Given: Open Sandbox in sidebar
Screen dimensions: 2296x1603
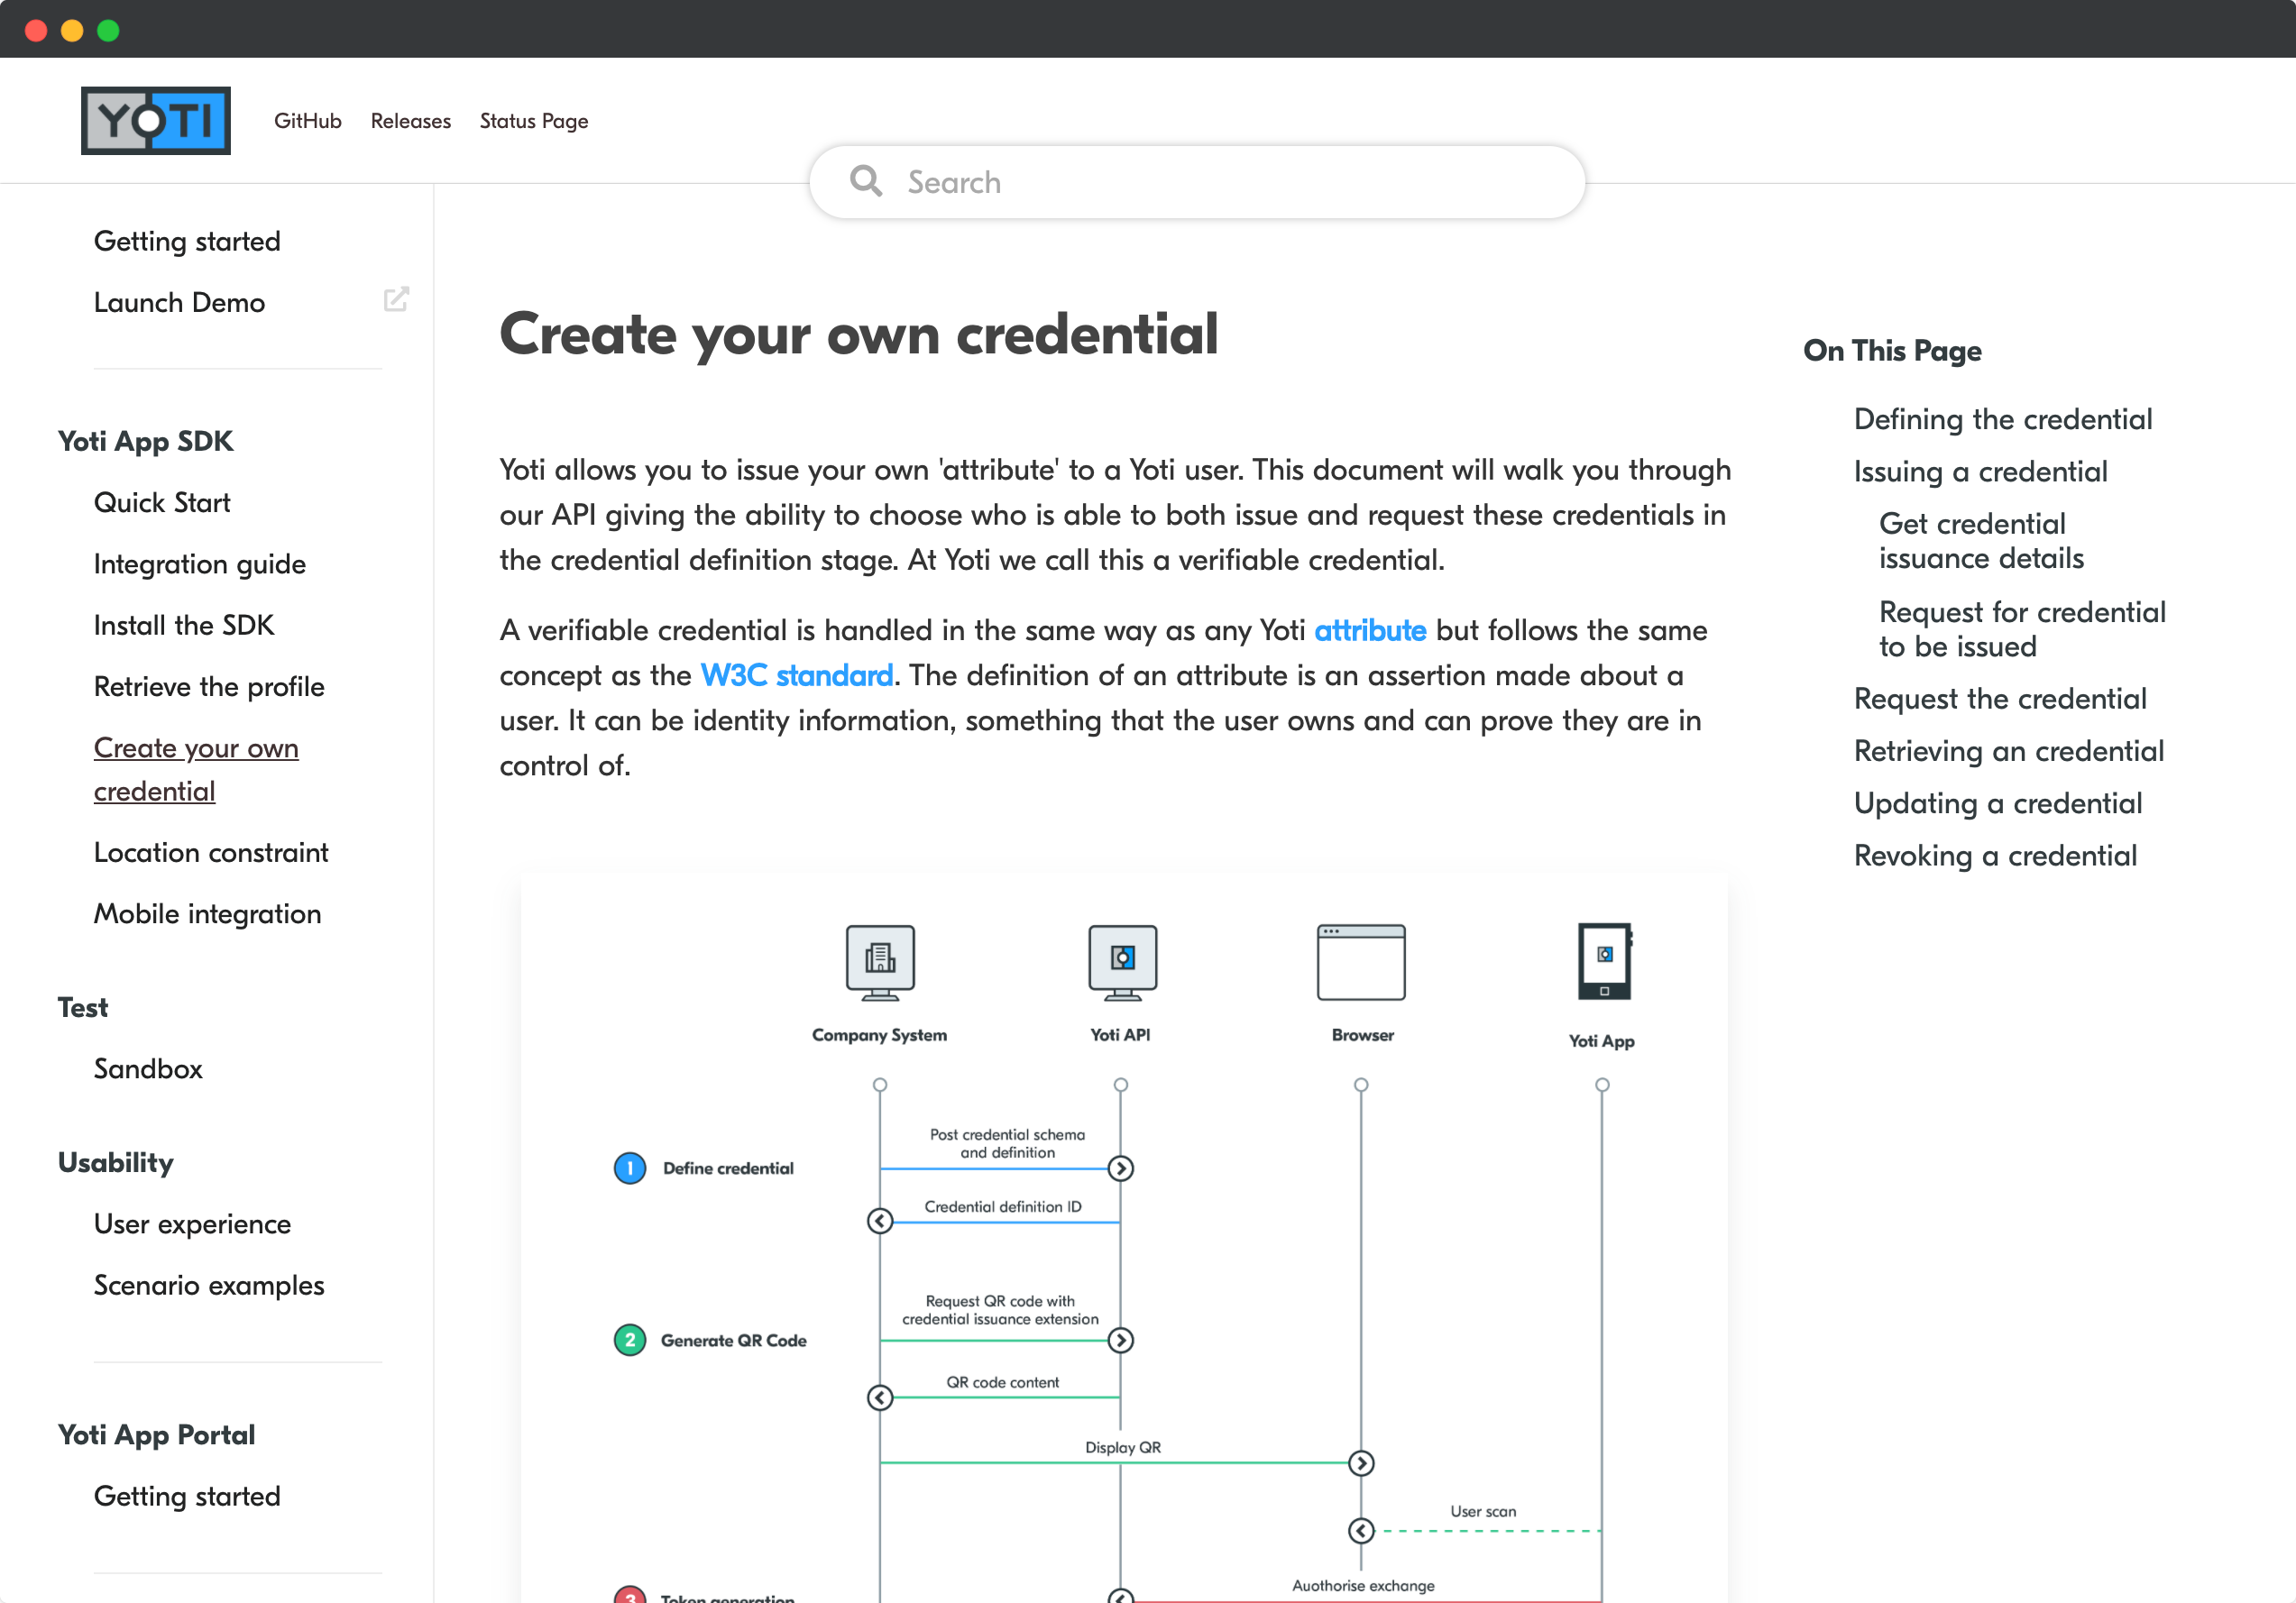Looking at the screenshot, I should click(x=148, y=1069).
